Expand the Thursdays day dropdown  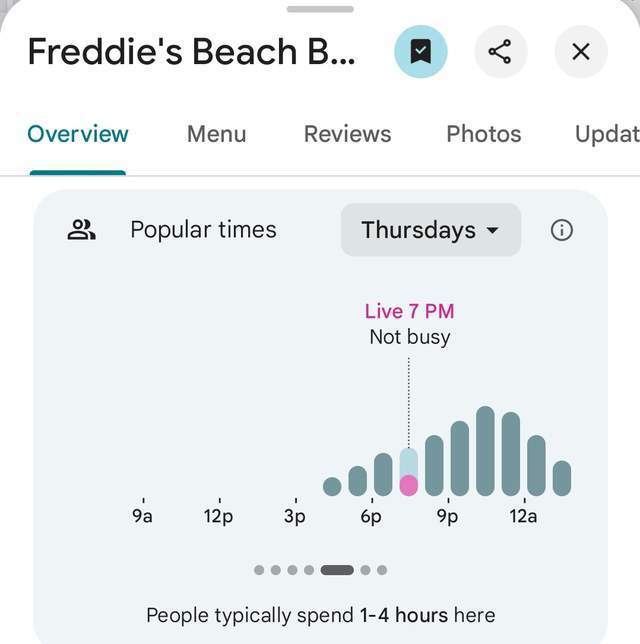(430, 230)
